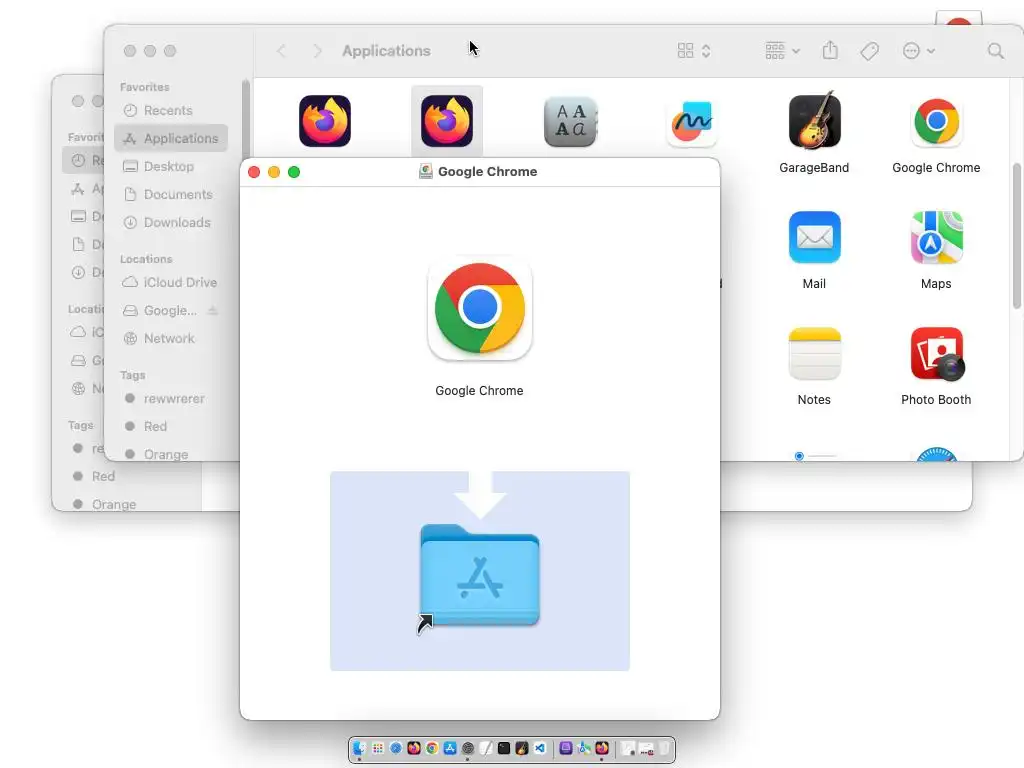Click the vertical scrollbar of the Applications window
Image resolution: width=1024 pixels, height=768 pixels.
point(1016,235)
